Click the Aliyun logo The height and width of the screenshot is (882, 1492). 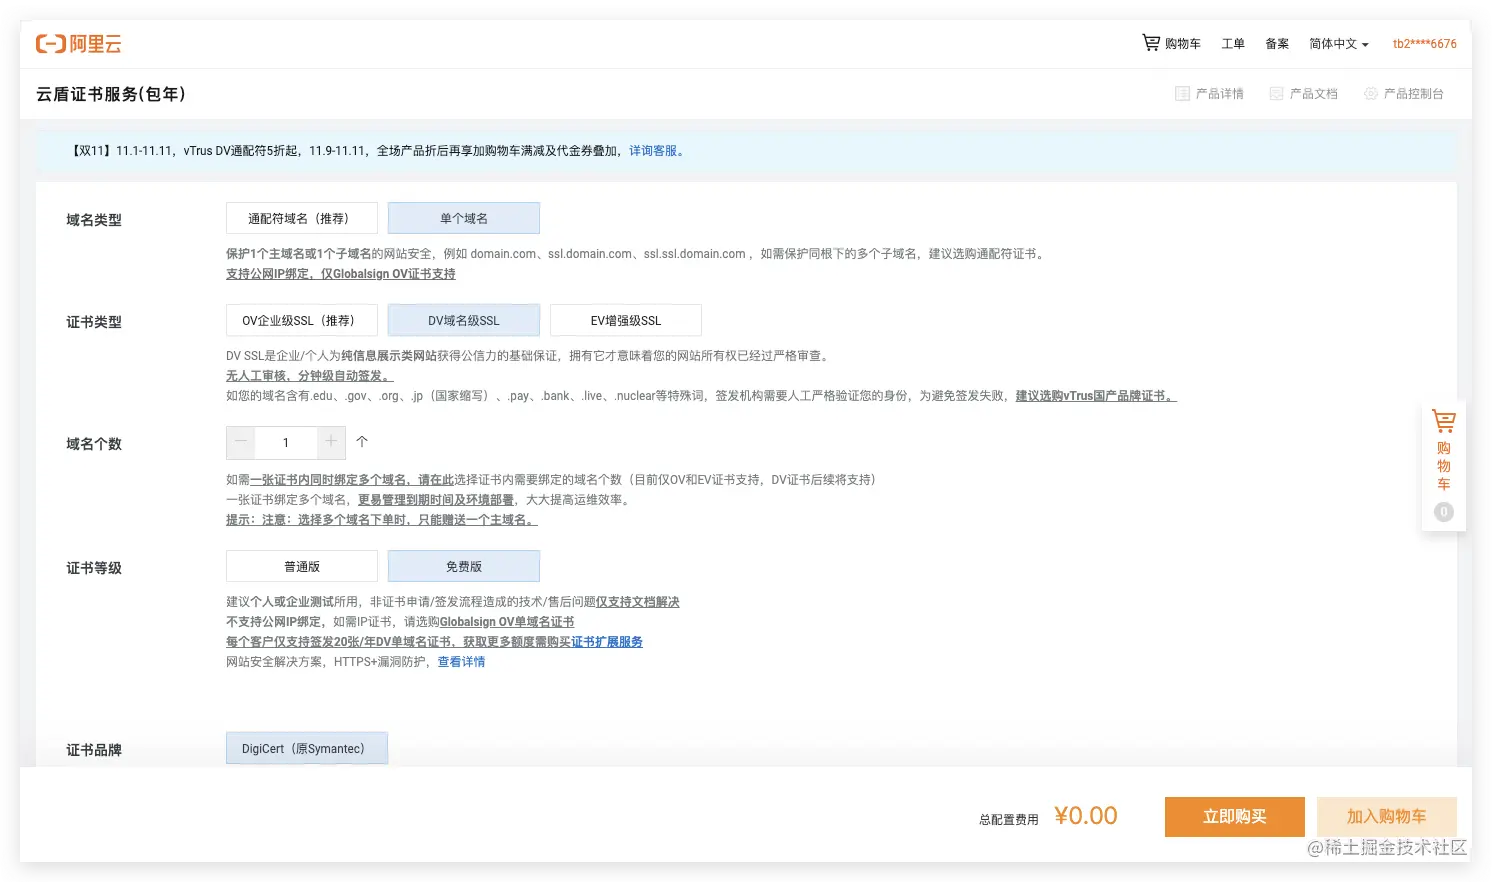pyautogui.click(x=78, y=44)
